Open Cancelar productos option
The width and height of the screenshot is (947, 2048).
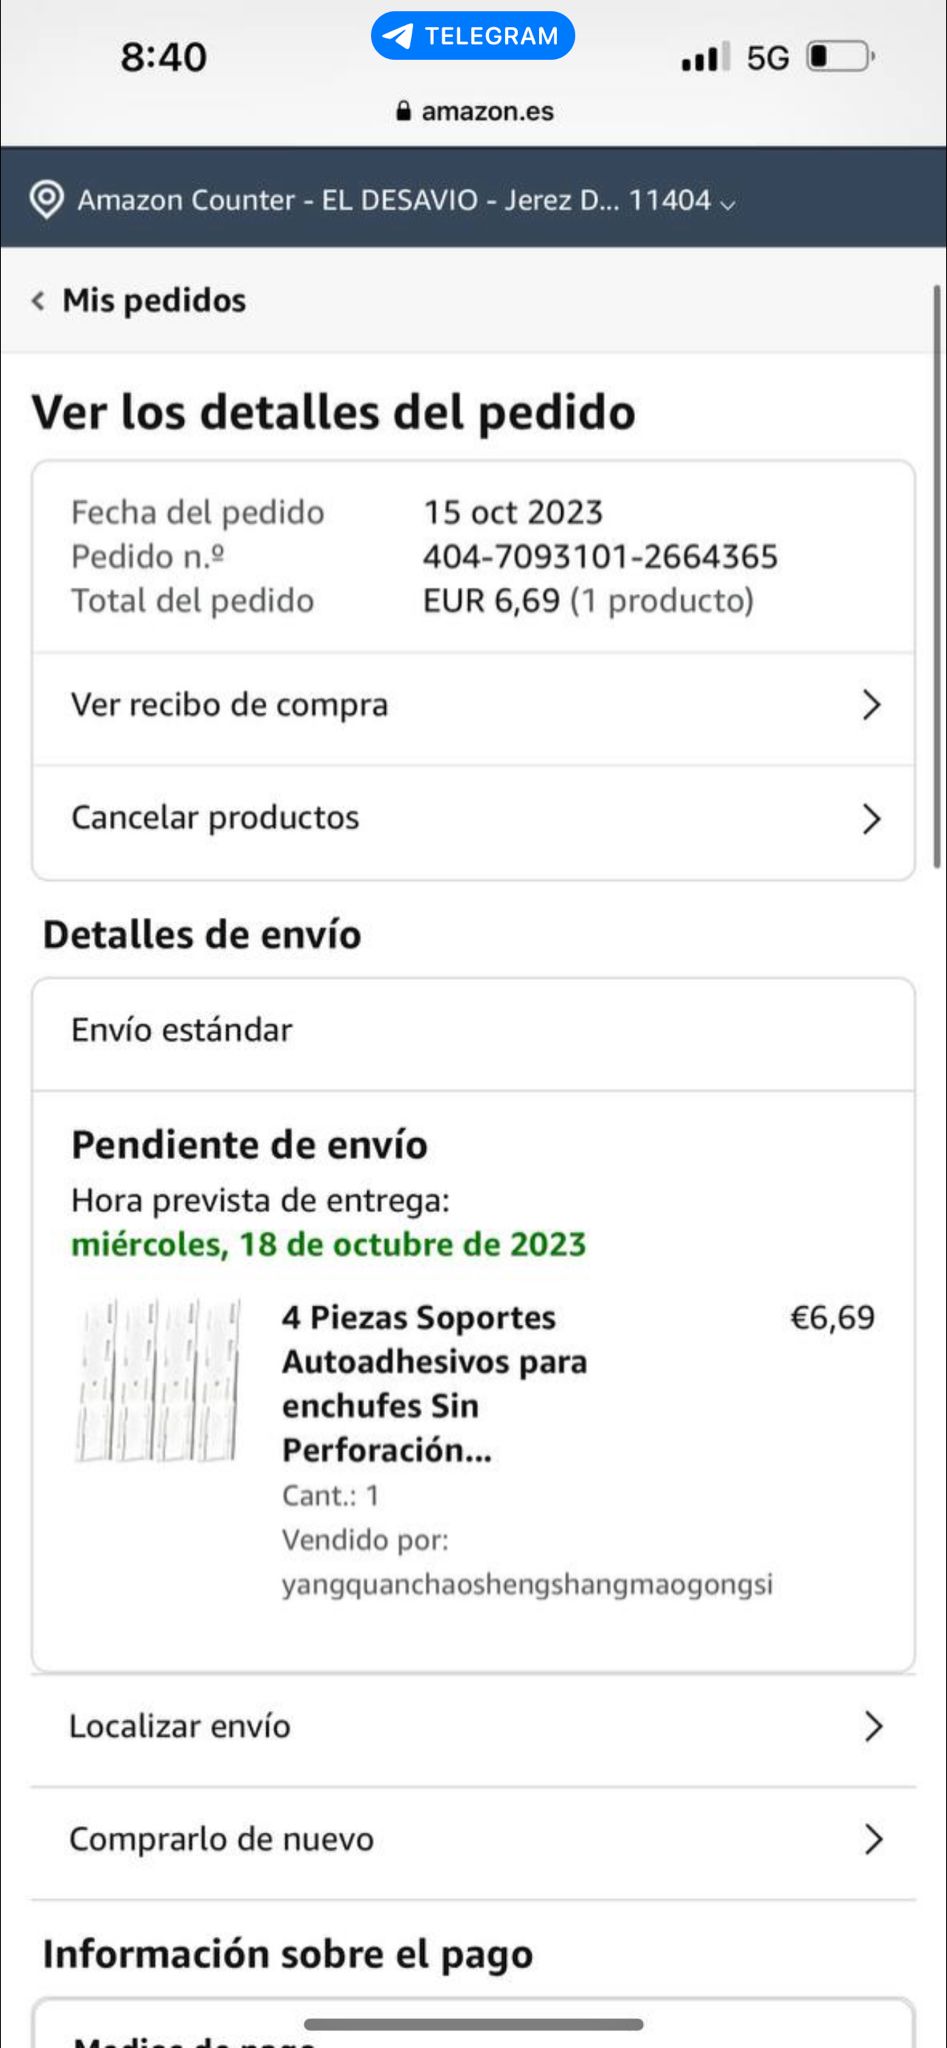pos(215,818)
